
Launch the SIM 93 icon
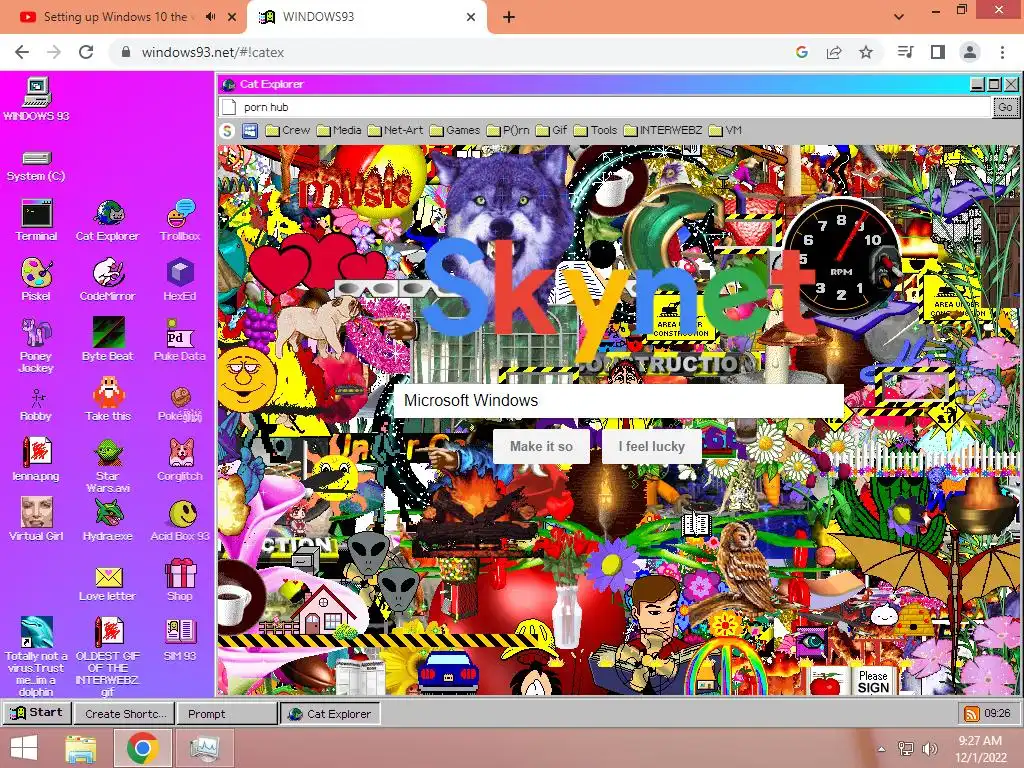[180, 640]
